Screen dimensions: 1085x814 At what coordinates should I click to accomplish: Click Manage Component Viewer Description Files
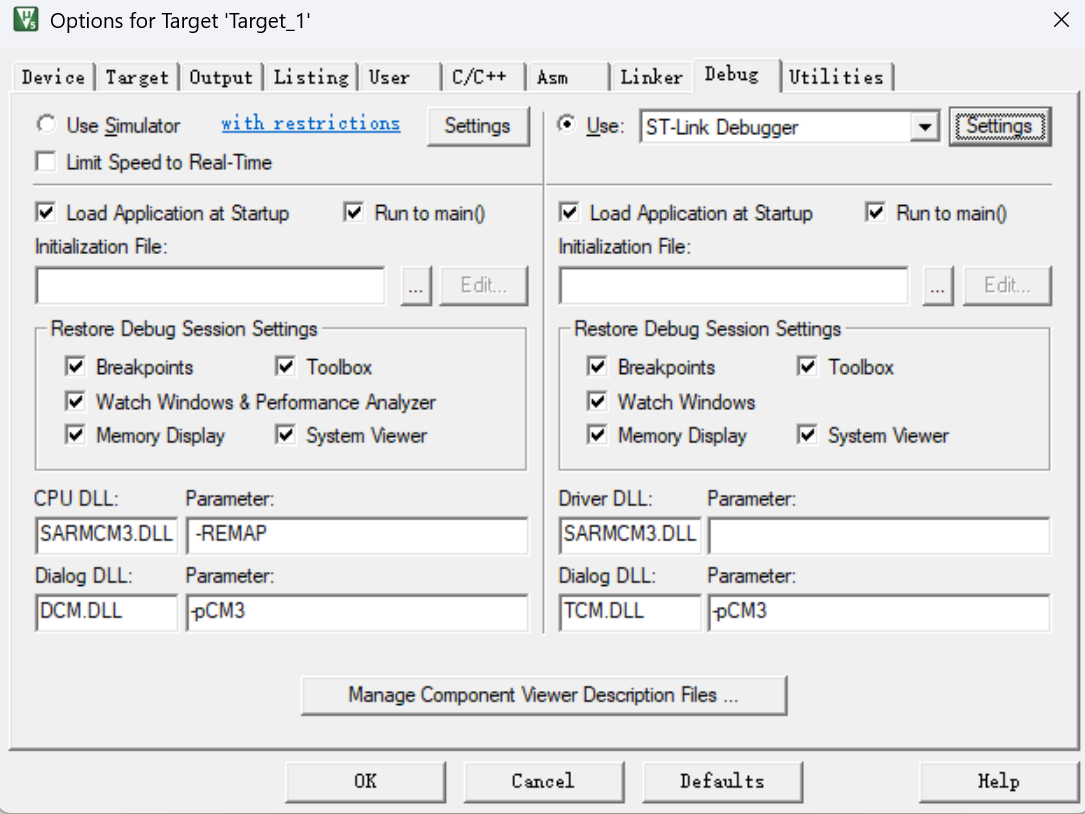point(543,695)
